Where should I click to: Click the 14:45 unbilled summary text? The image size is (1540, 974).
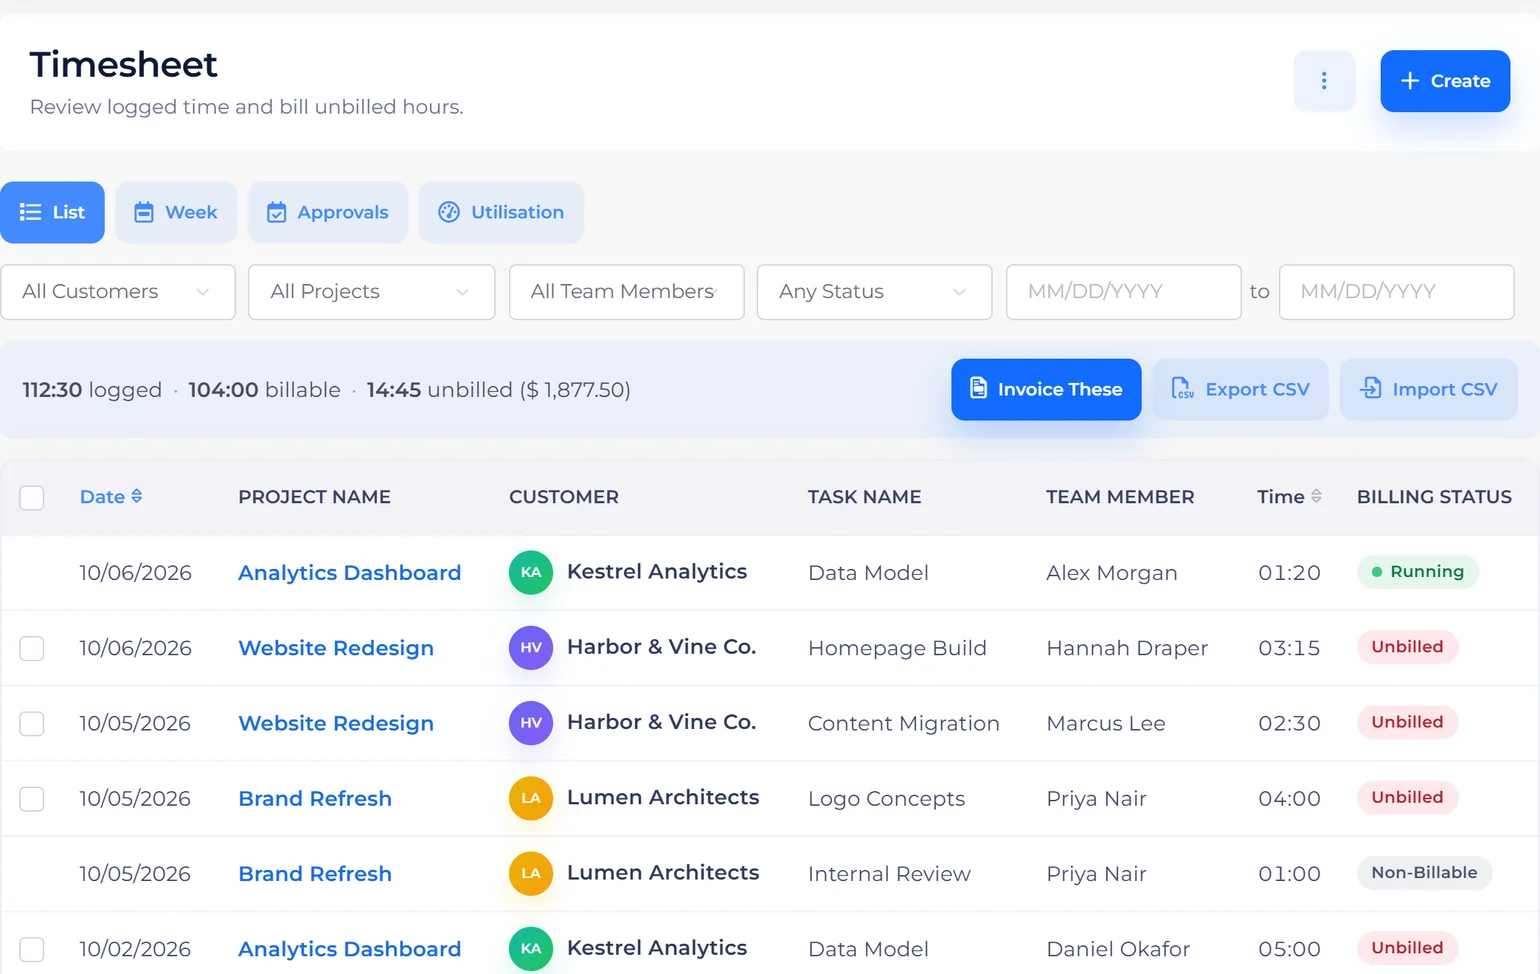(498, 390)
